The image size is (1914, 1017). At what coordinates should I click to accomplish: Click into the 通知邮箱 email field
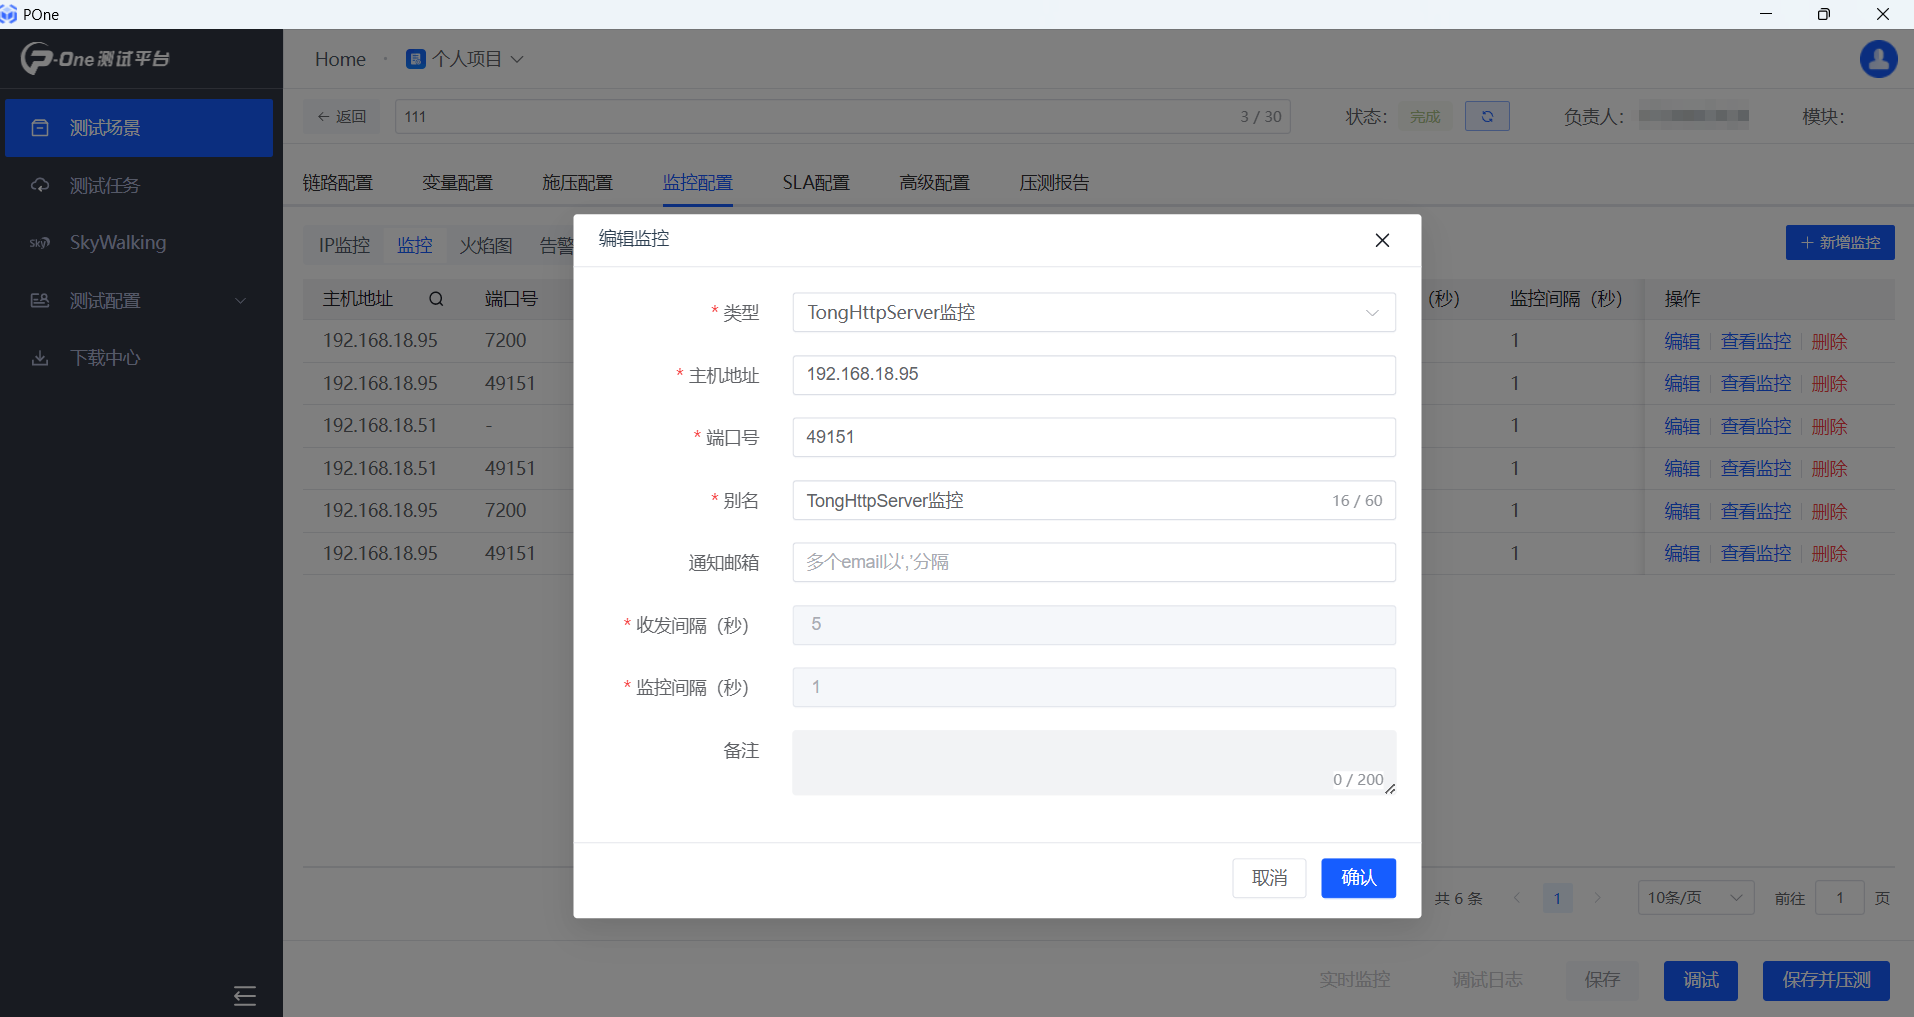pos(1093,562)
